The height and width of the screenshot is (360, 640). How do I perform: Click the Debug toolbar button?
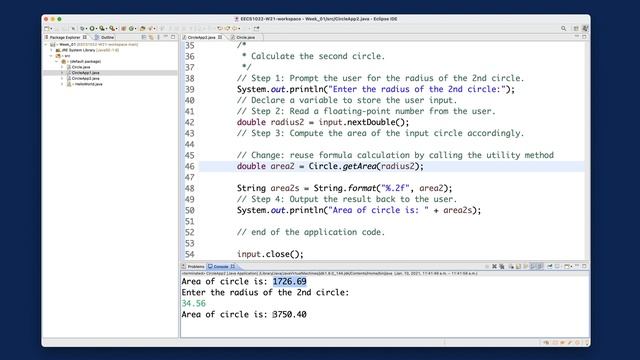pyautogui.click(x=82, y=29)
